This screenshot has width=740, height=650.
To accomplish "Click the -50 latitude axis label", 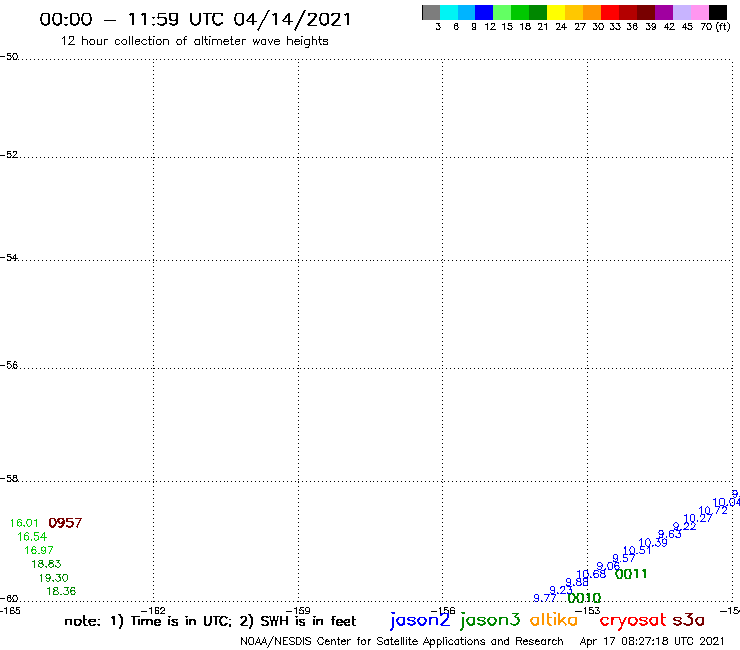I will tap(9, 57).
